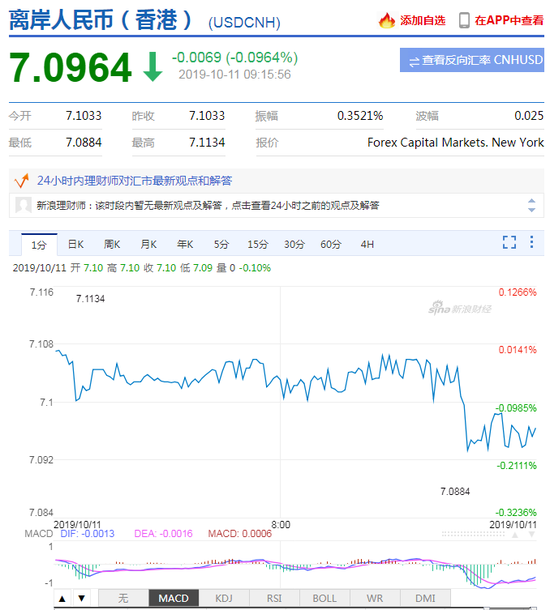
Task: Switch to the 日K chart tab
Action: [x=75, y=244]
